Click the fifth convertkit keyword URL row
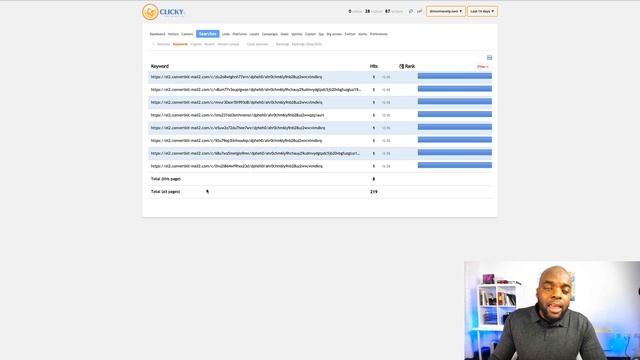The width and height of the screenshot is (640, 360). pos(238,128)
